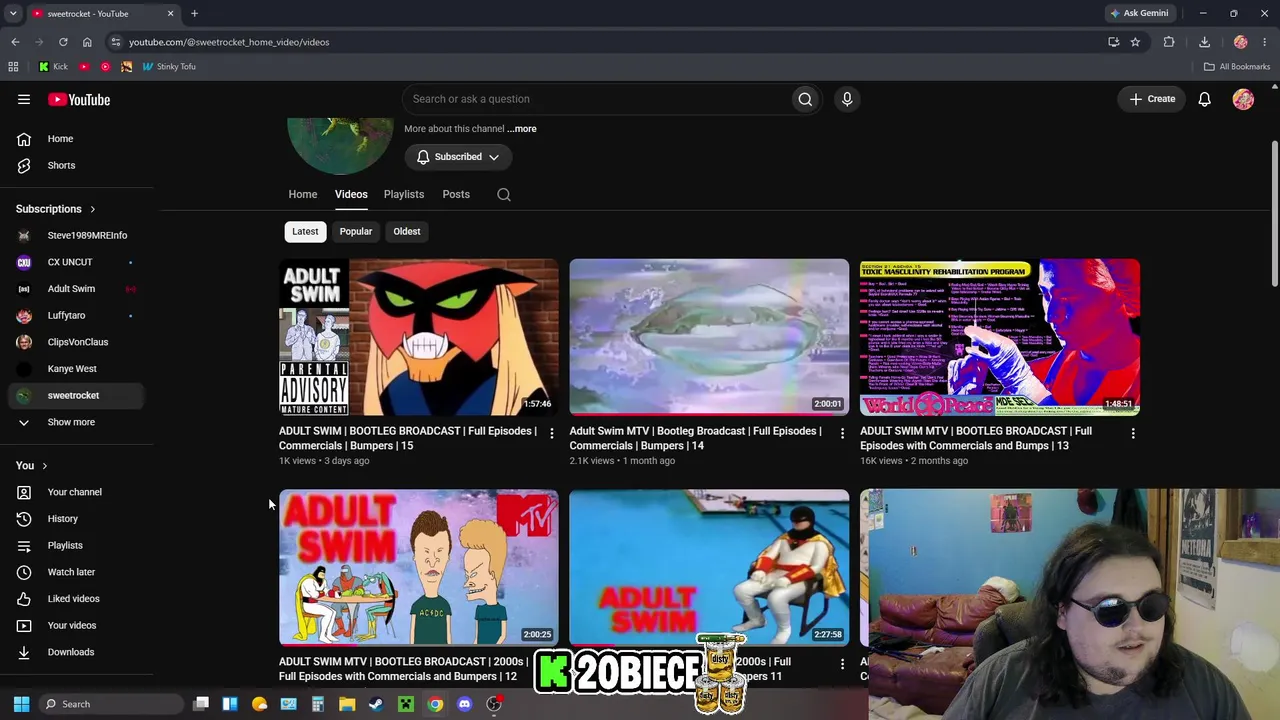Open the ClipsVonClaus subscription channel
1280x720 pixels.
pyautogui.click(x=76, y=342)
